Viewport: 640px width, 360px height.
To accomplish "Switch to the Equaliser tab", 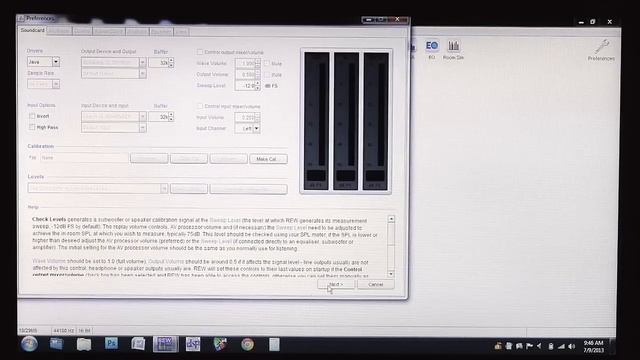I will tap(161, 31).
